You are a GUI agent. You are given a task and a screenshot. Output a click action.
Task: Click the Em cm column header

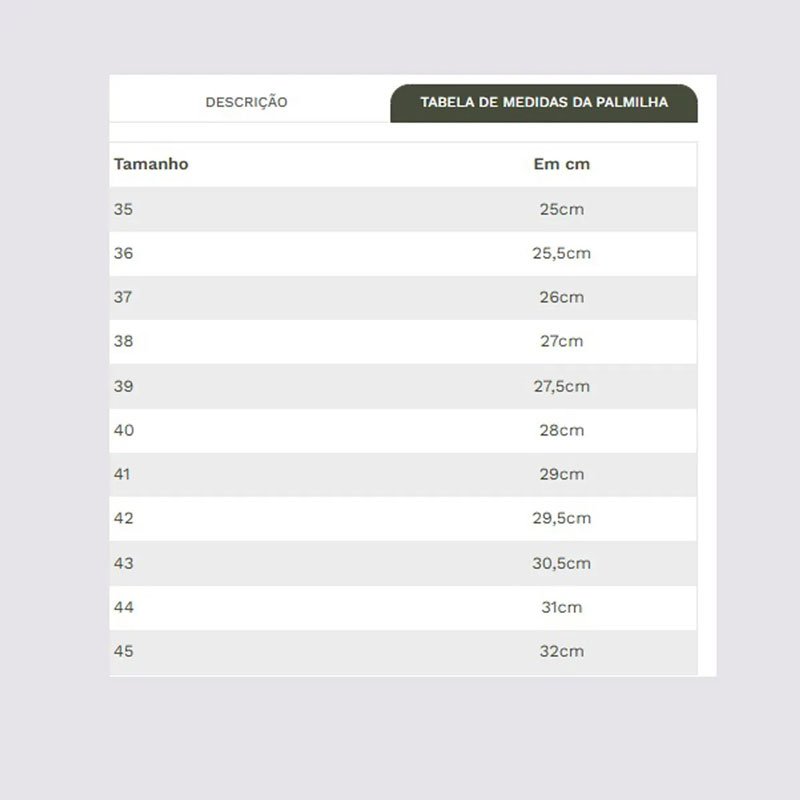point(562,164)
